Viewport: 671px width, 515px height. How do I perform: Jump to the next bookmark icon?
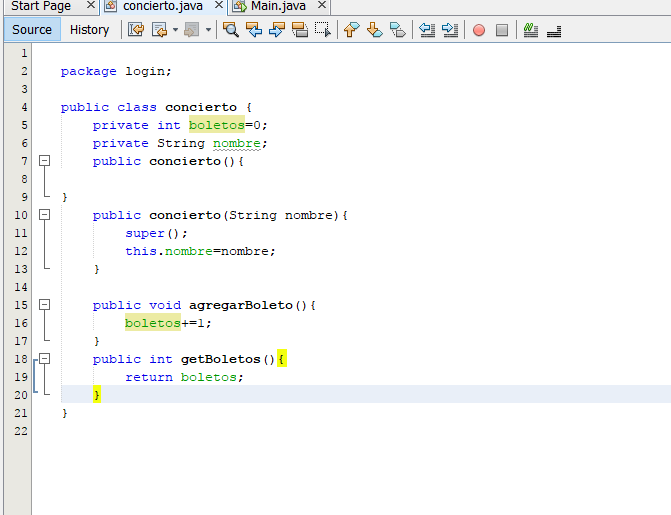(x=375, y=30)
